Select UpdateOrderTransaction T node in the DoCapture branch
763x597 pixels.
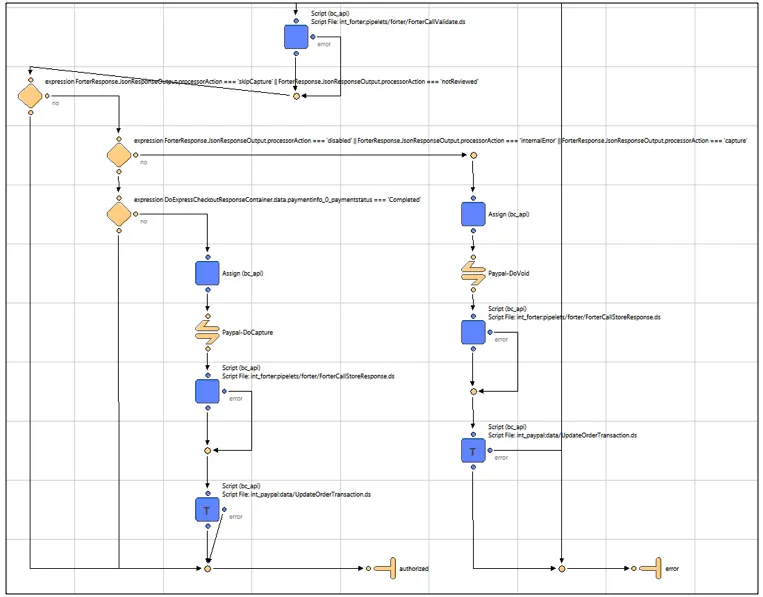point(207,509)
